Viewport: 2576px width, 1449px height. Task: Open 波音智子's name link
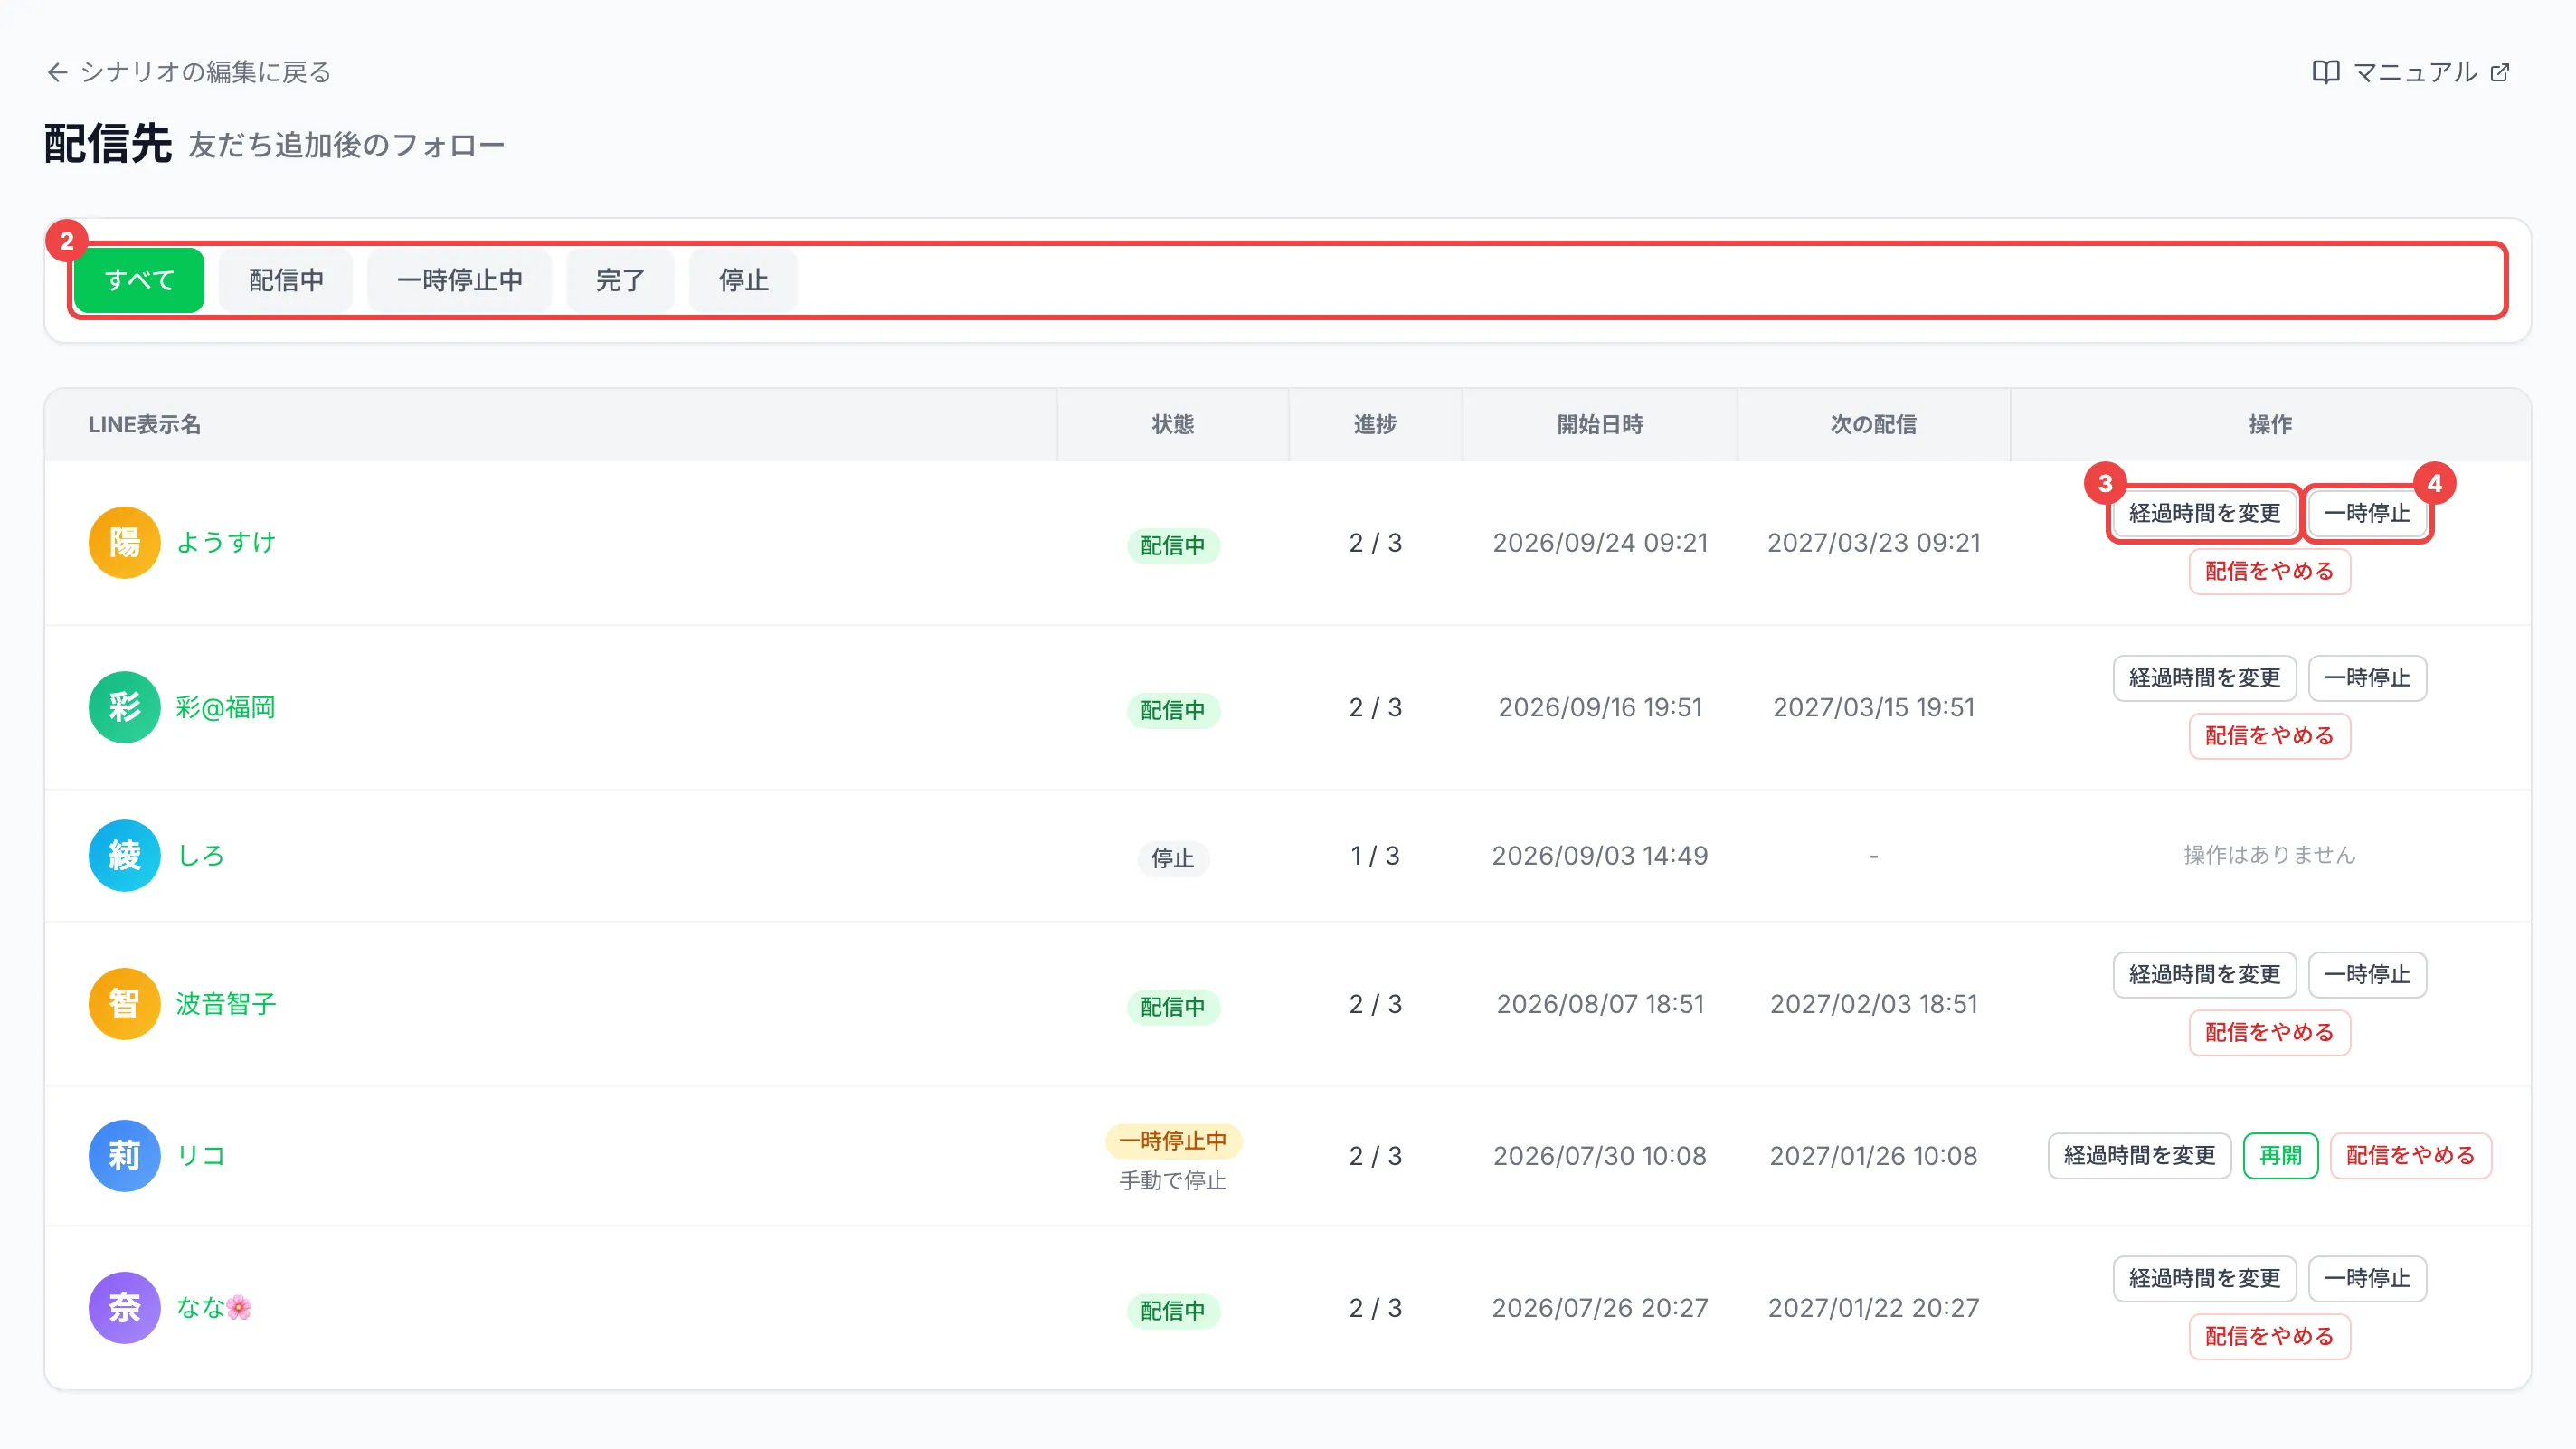[225, 1003]
